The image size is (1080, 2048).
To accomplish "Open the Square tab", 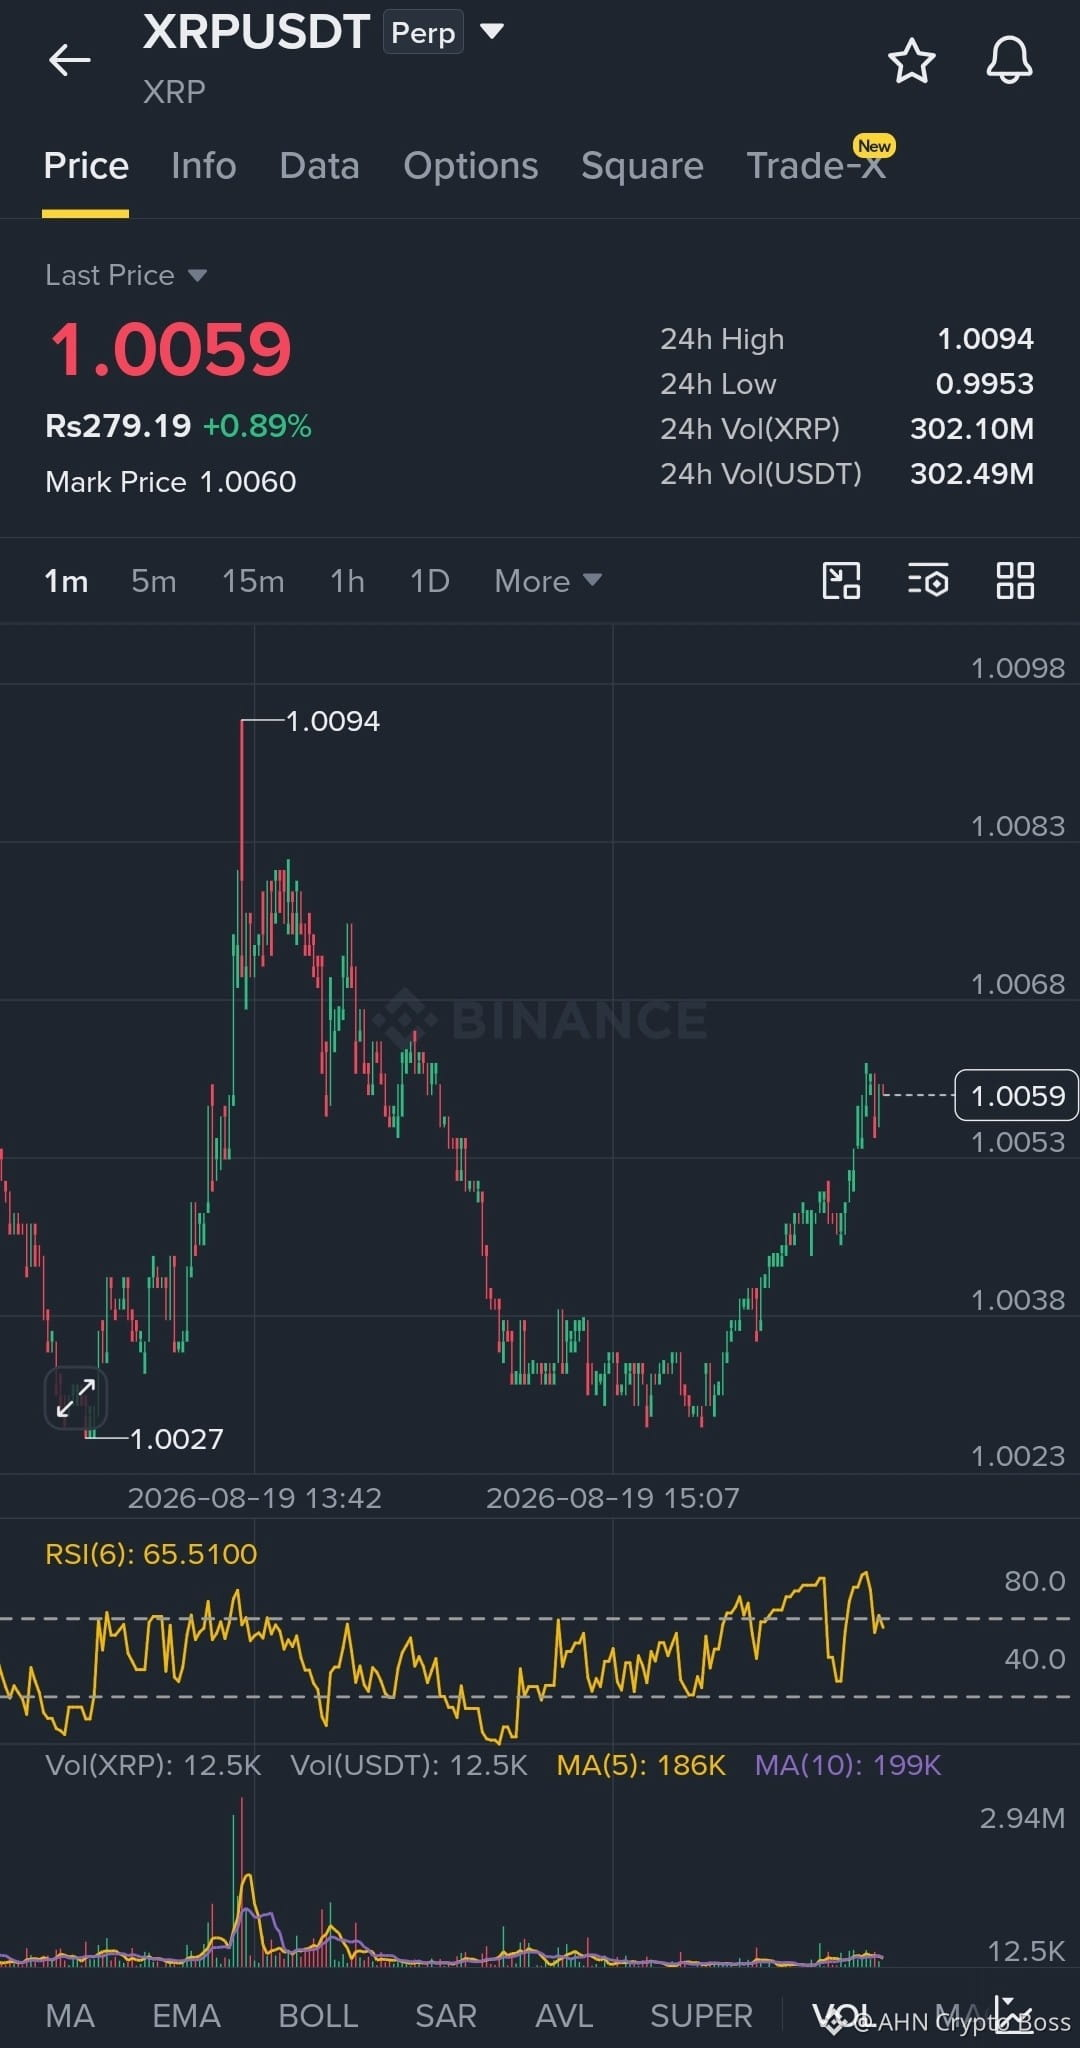I will pyautogui.click(x=642, y=166).
